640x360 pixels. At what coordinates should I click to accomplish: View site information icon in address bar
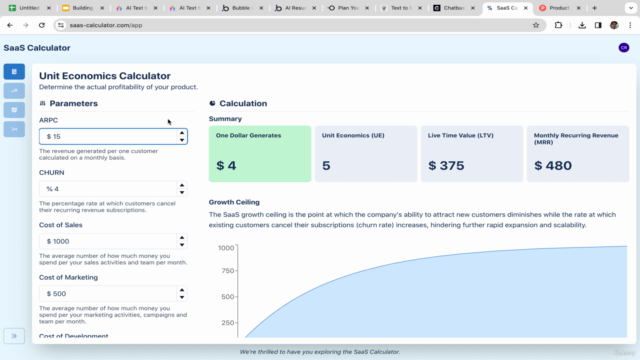point(61,25)
